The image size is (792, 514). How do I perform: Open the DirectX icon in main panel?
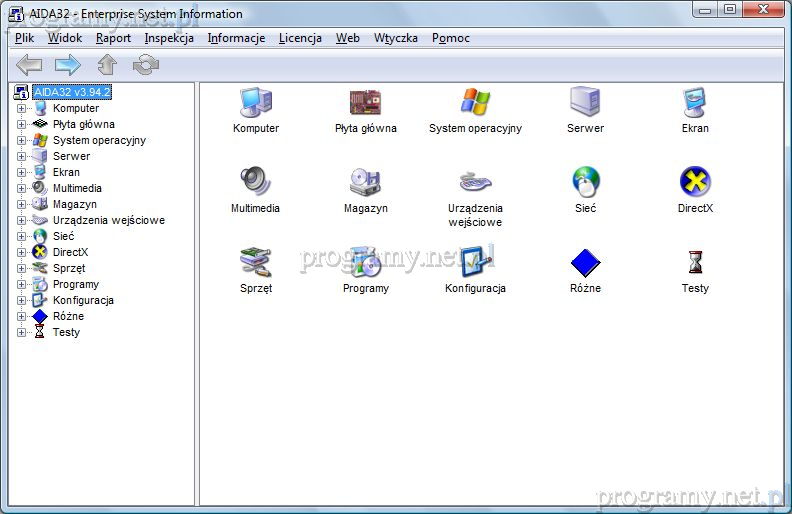tap(695, 183)
